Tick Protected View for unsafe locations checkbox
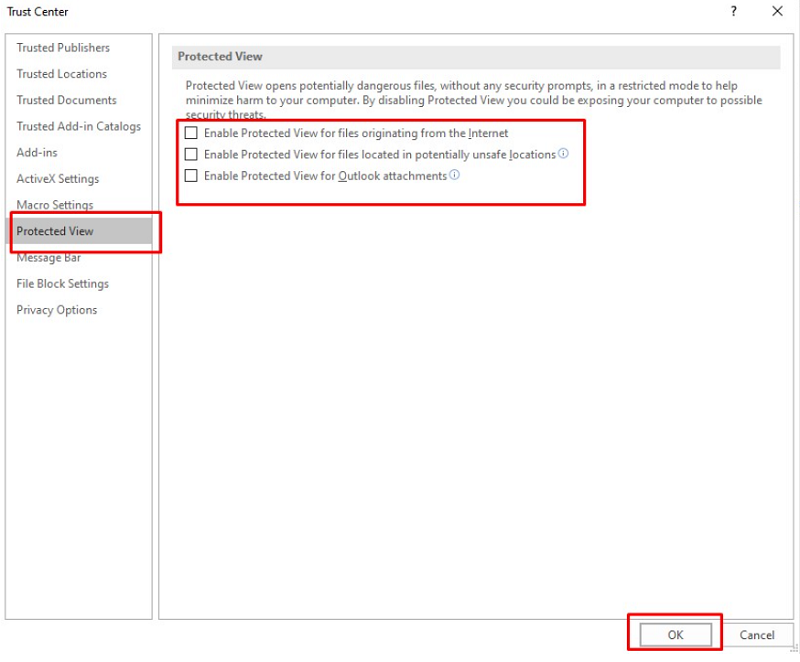Image resolution: width=800 pixels, height=662 pixels. (x=191, y=155)
